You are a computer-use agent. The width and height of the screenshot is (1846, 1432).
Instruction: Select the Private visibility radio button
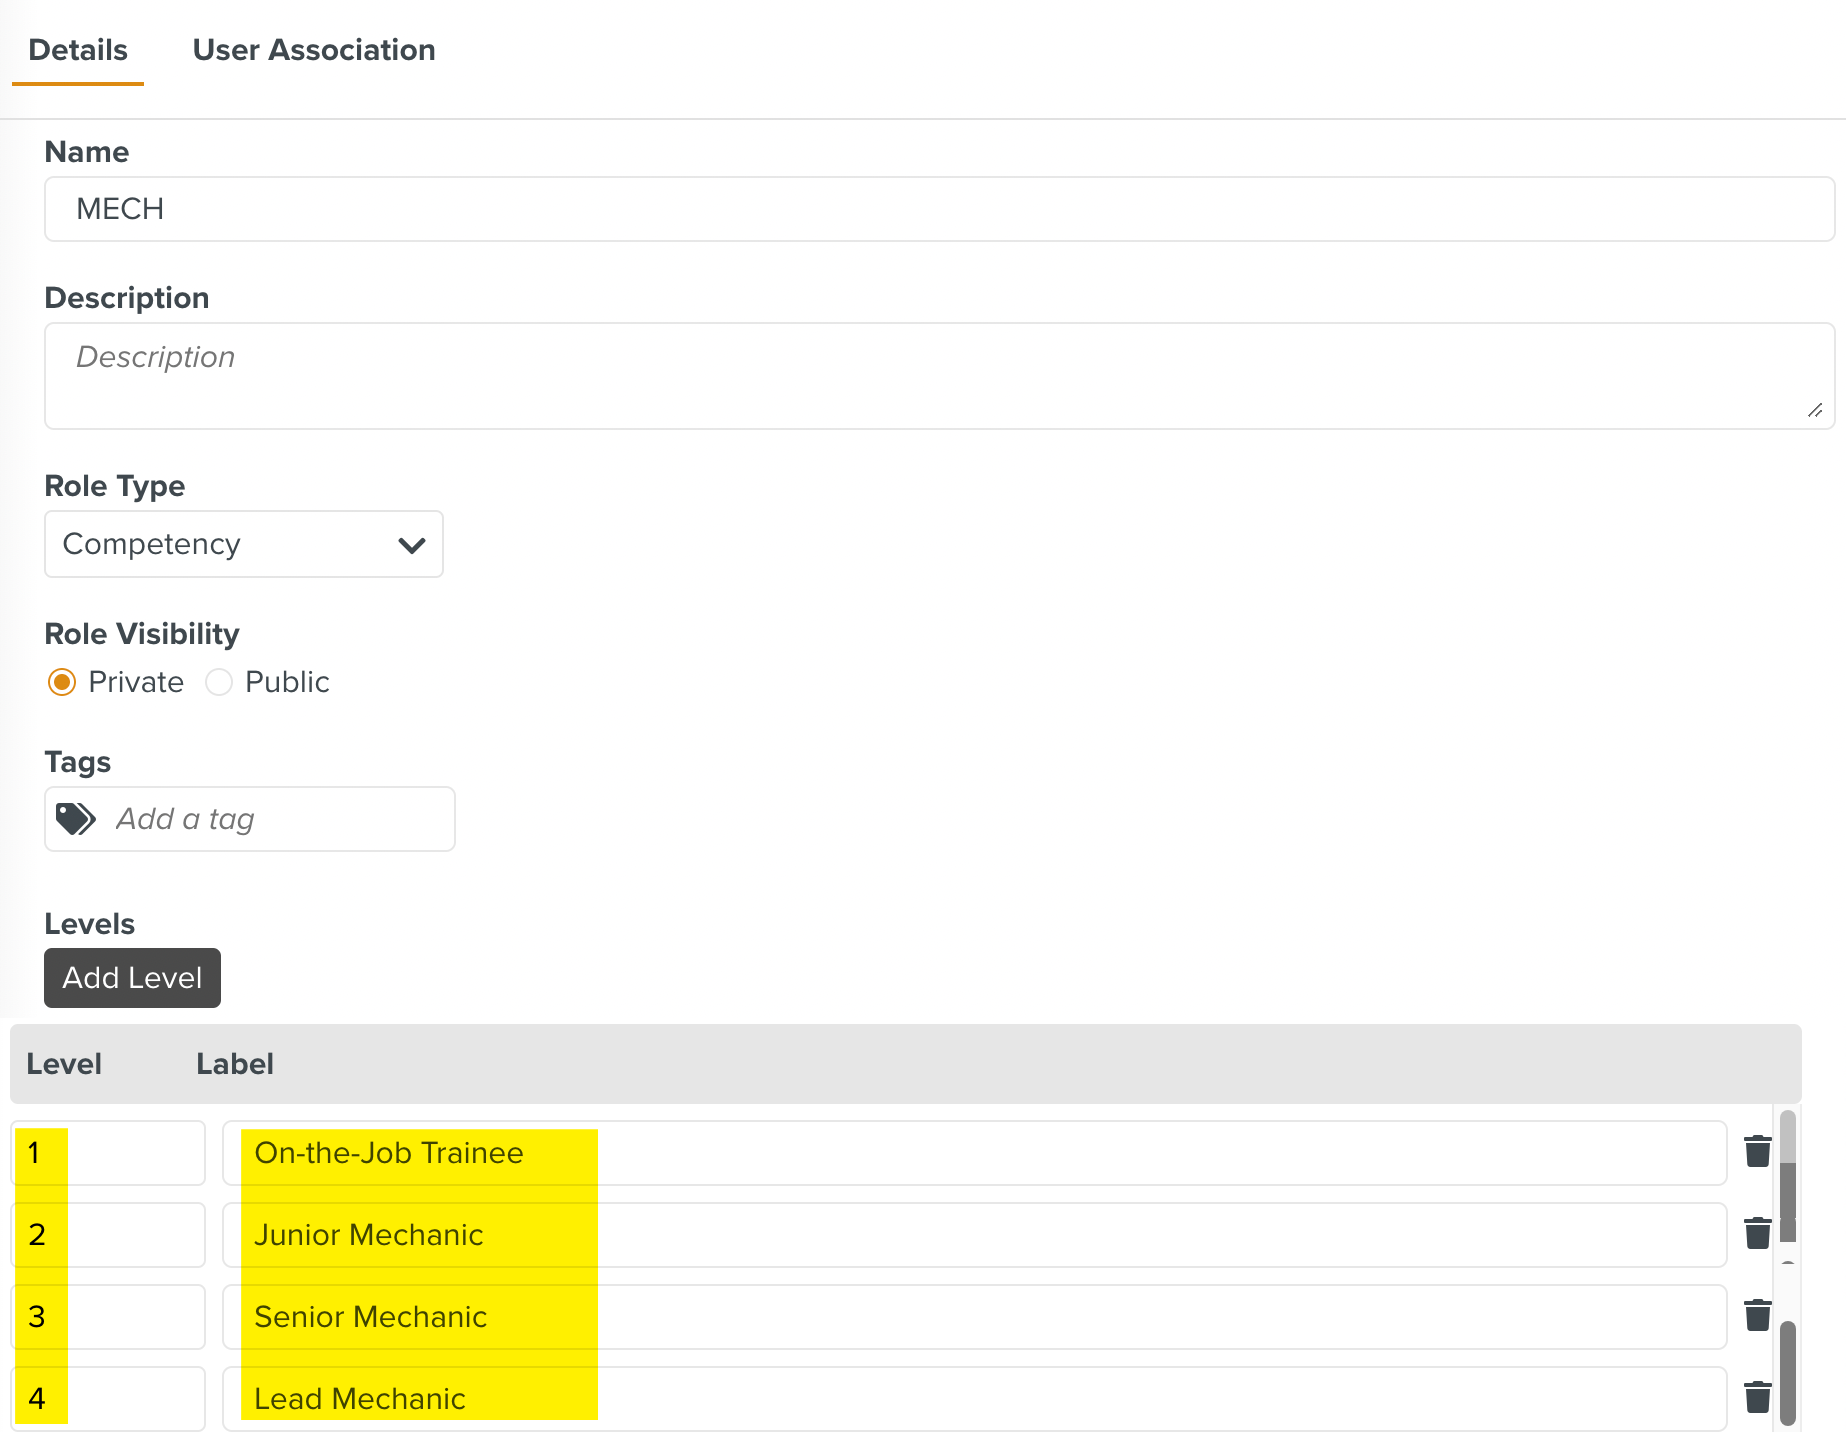click(x=62, y=682)
